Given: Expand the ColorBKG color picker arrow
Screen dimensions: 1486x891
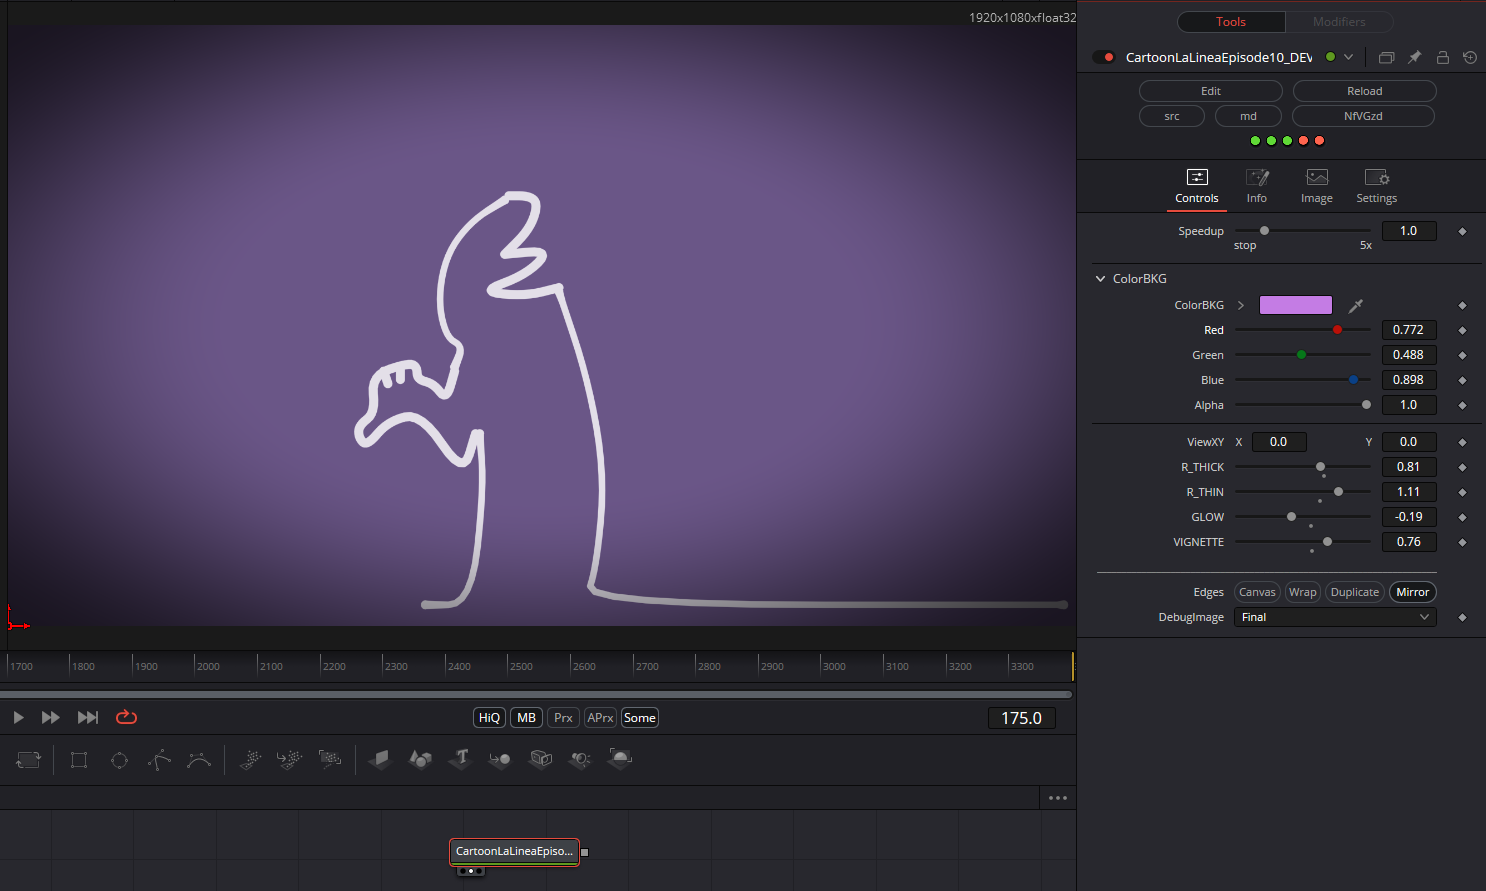Looking at the screenshot, I should click(x=1241, y=305).
